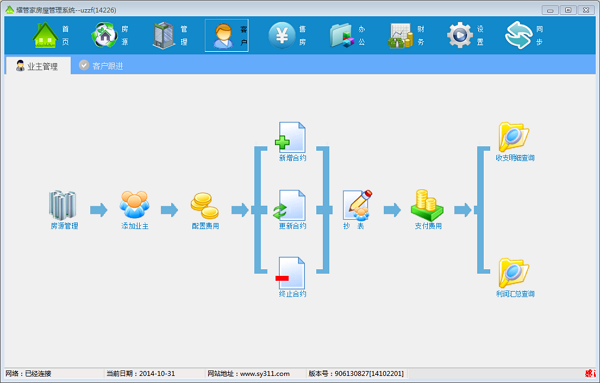Open the 管理 building management icon
This screenshot has height=383, width=600.
(164, 35)
